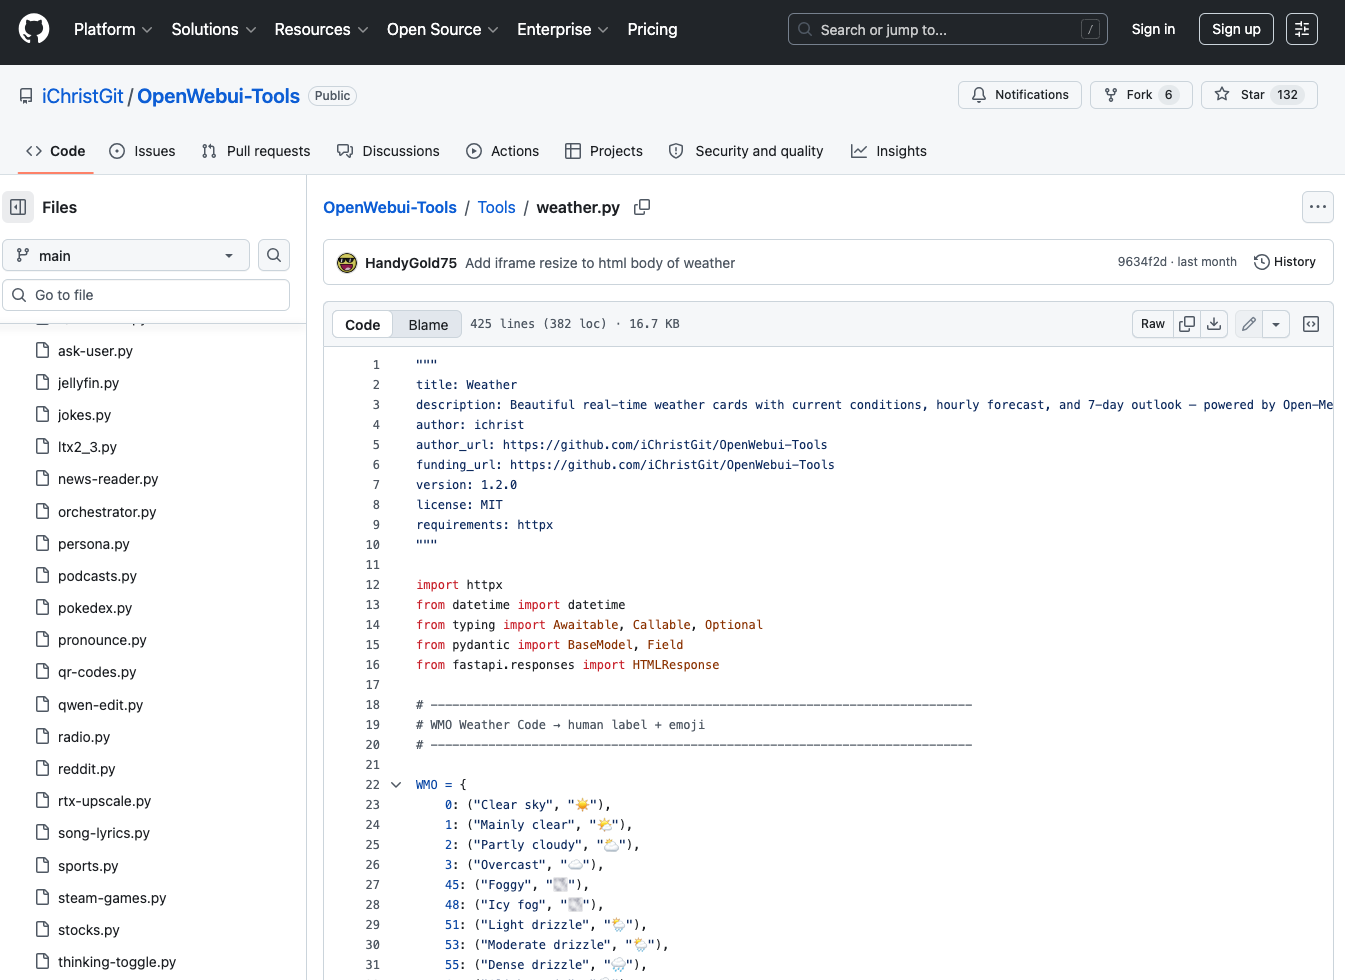The height and width of the screenshot is (980, 1345).
Task: Open the edit options dropdown arrow
Action: click(x=1276, y=324)
